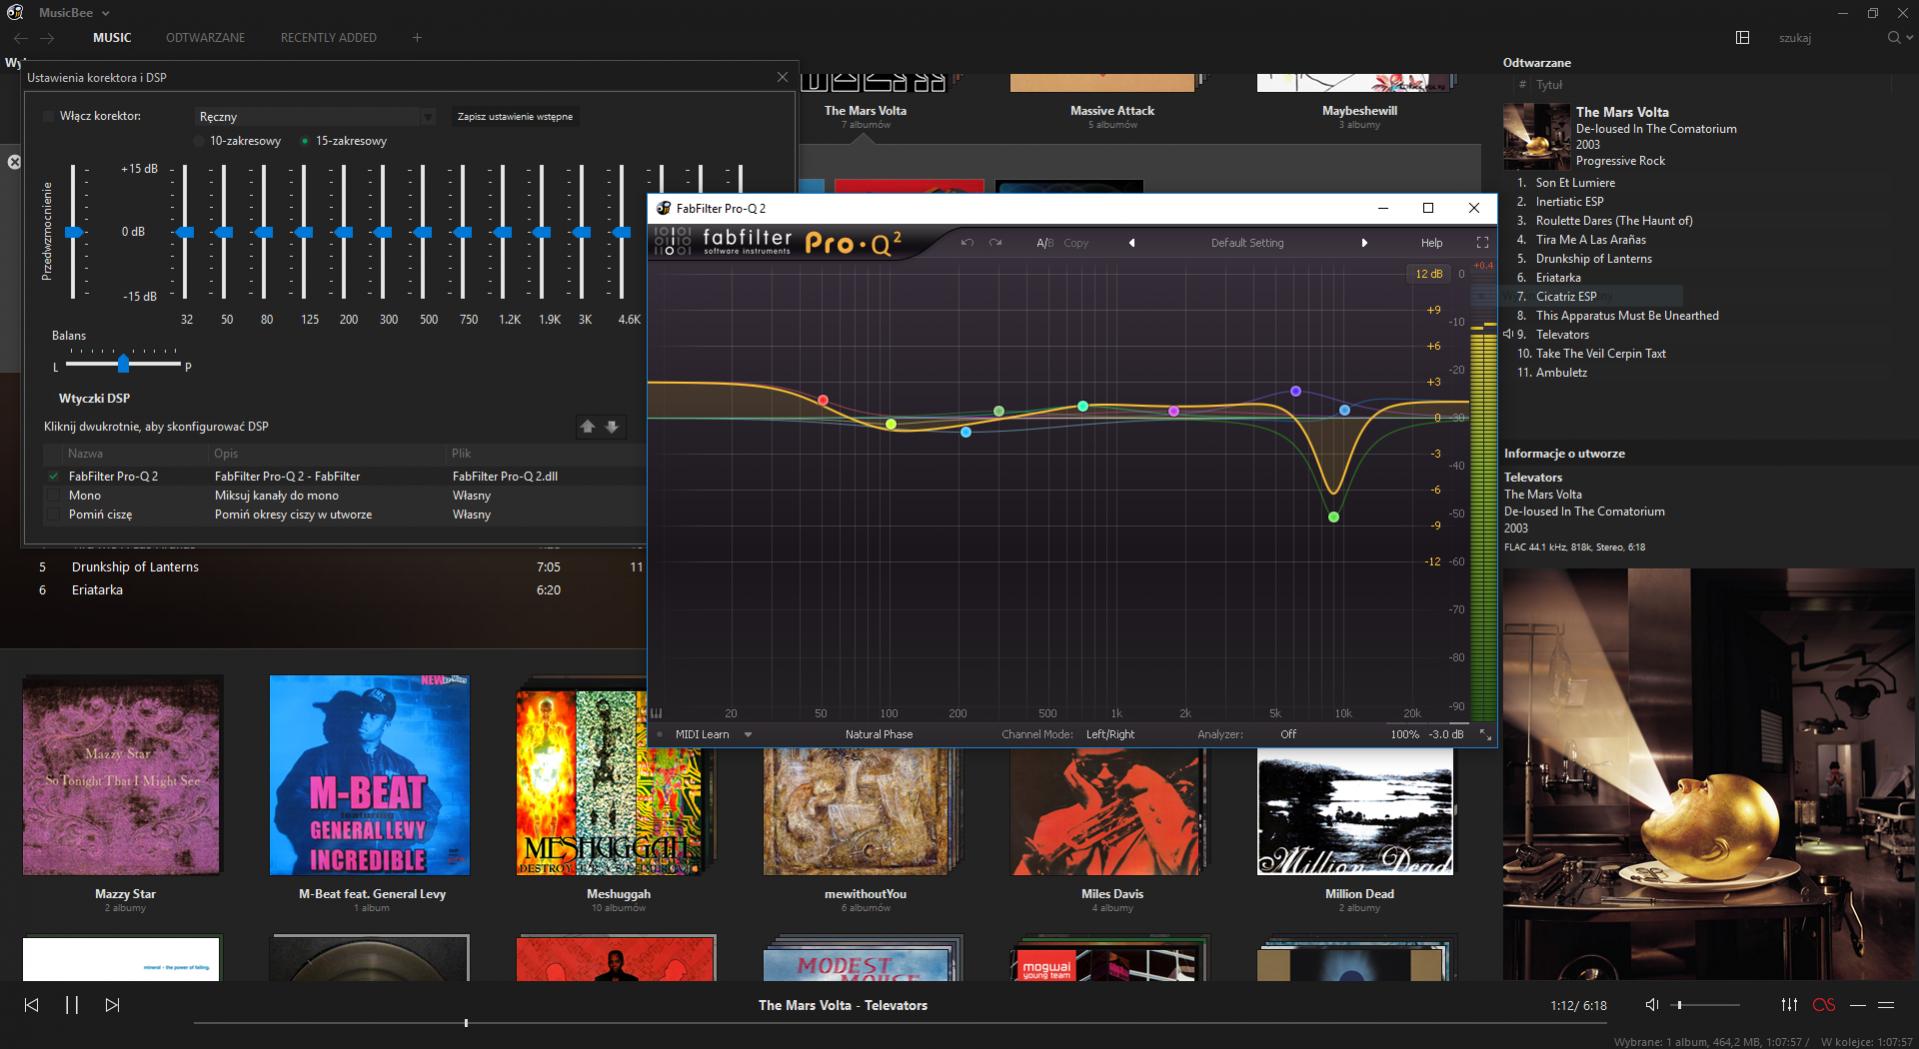Click the double-line view icon in player bar
The image size is (1919, 1049).
coord(1886,1005)
